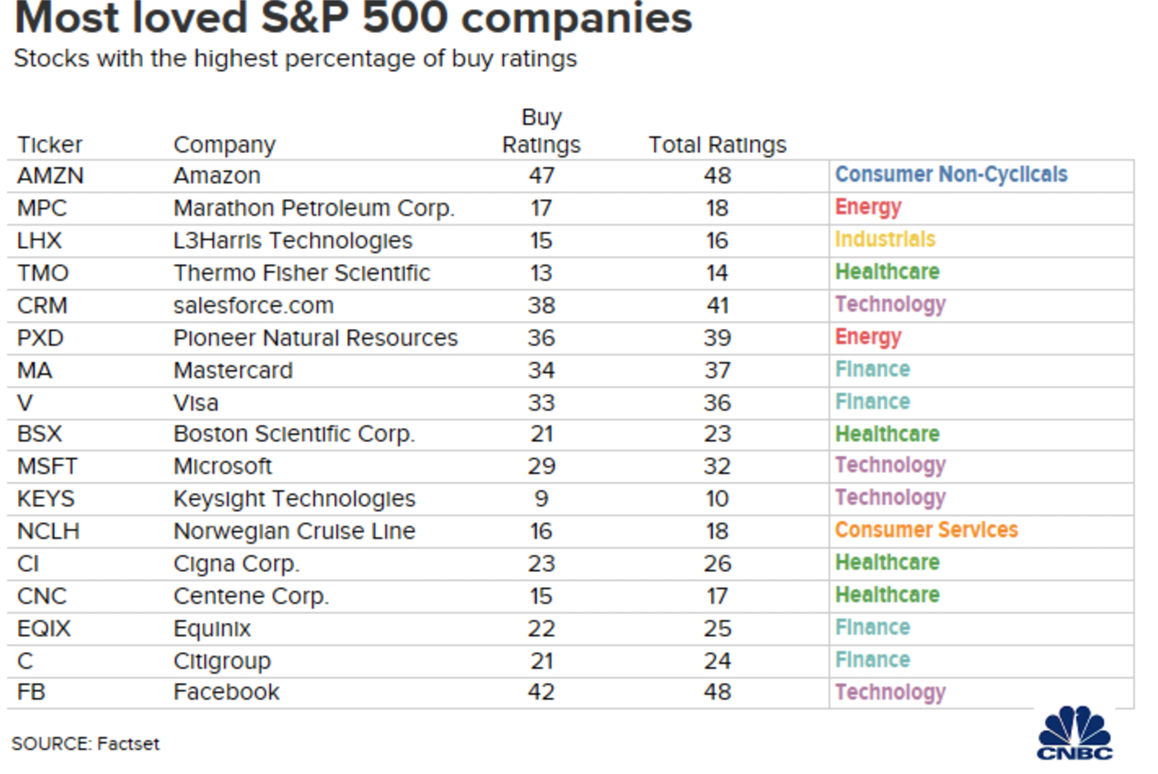Click the SOURCE: Factset text

(x=86, y=744)
